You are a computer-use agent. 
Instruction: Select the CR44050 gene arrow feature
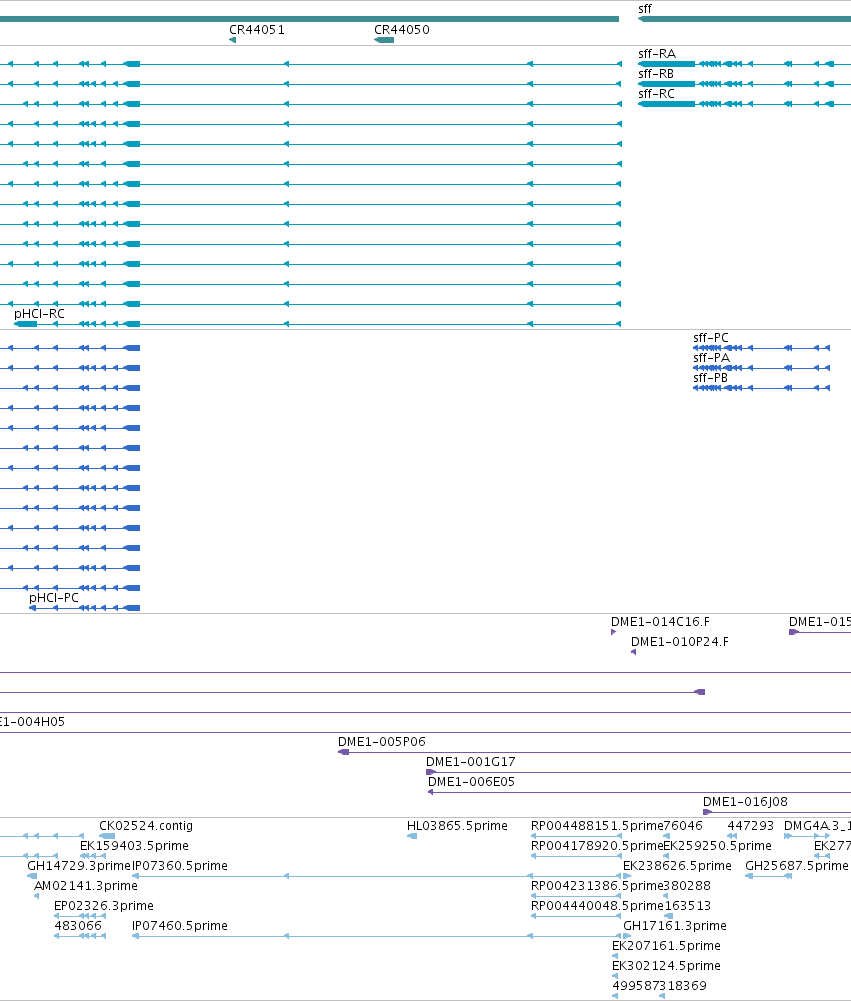[x=384, y=40]
